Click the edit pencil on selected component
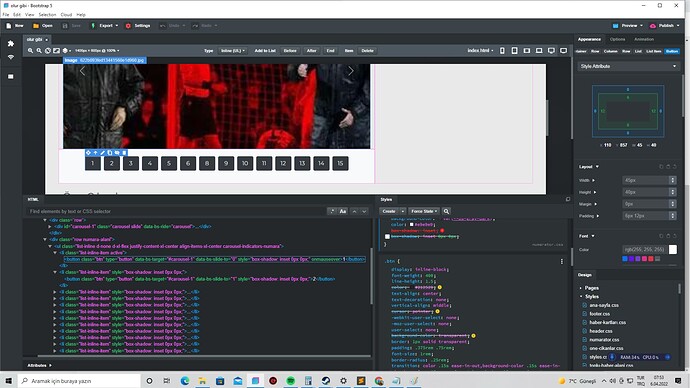Image resolution: width=690 pixels, height=388 pixels. (x=103, y=153)
